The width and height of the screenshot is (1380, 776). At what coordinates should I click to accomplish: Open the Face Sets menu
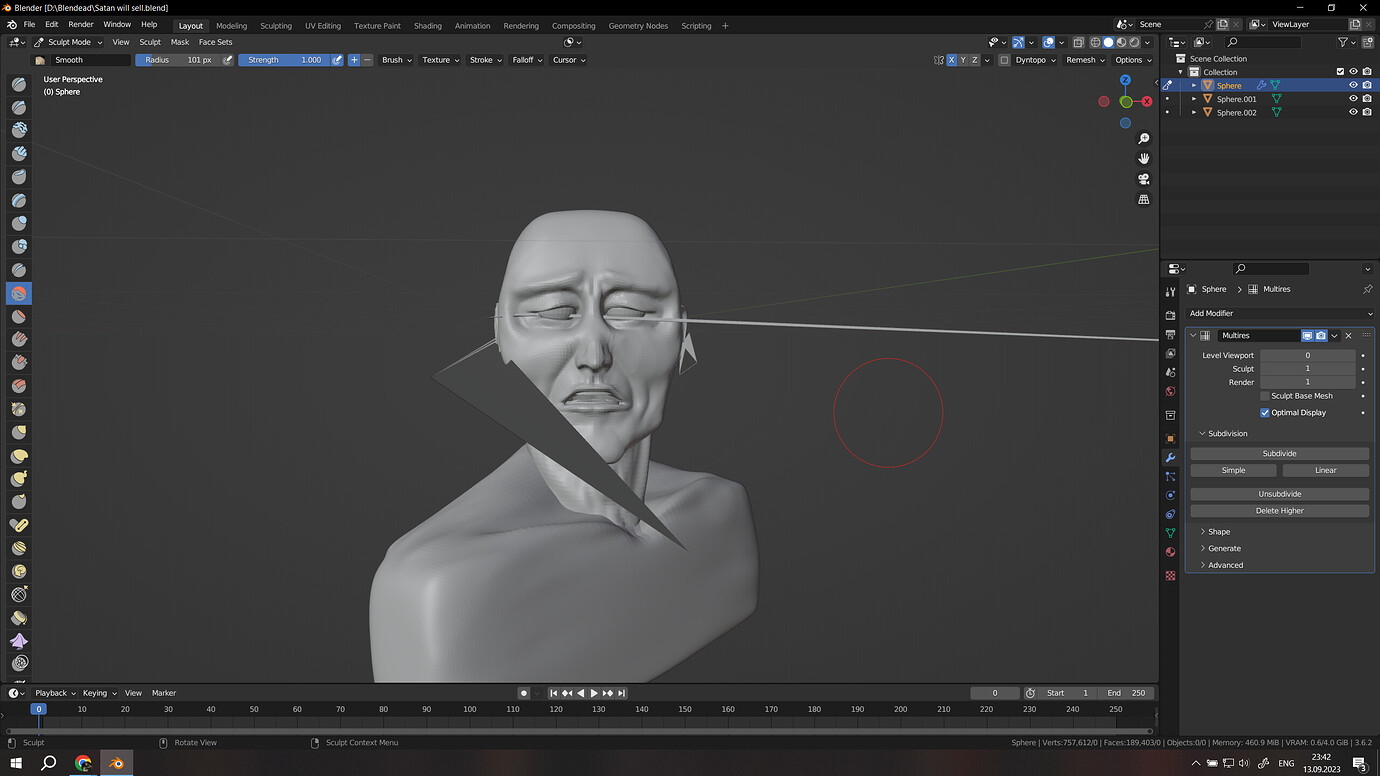click(x=215, y=42)
